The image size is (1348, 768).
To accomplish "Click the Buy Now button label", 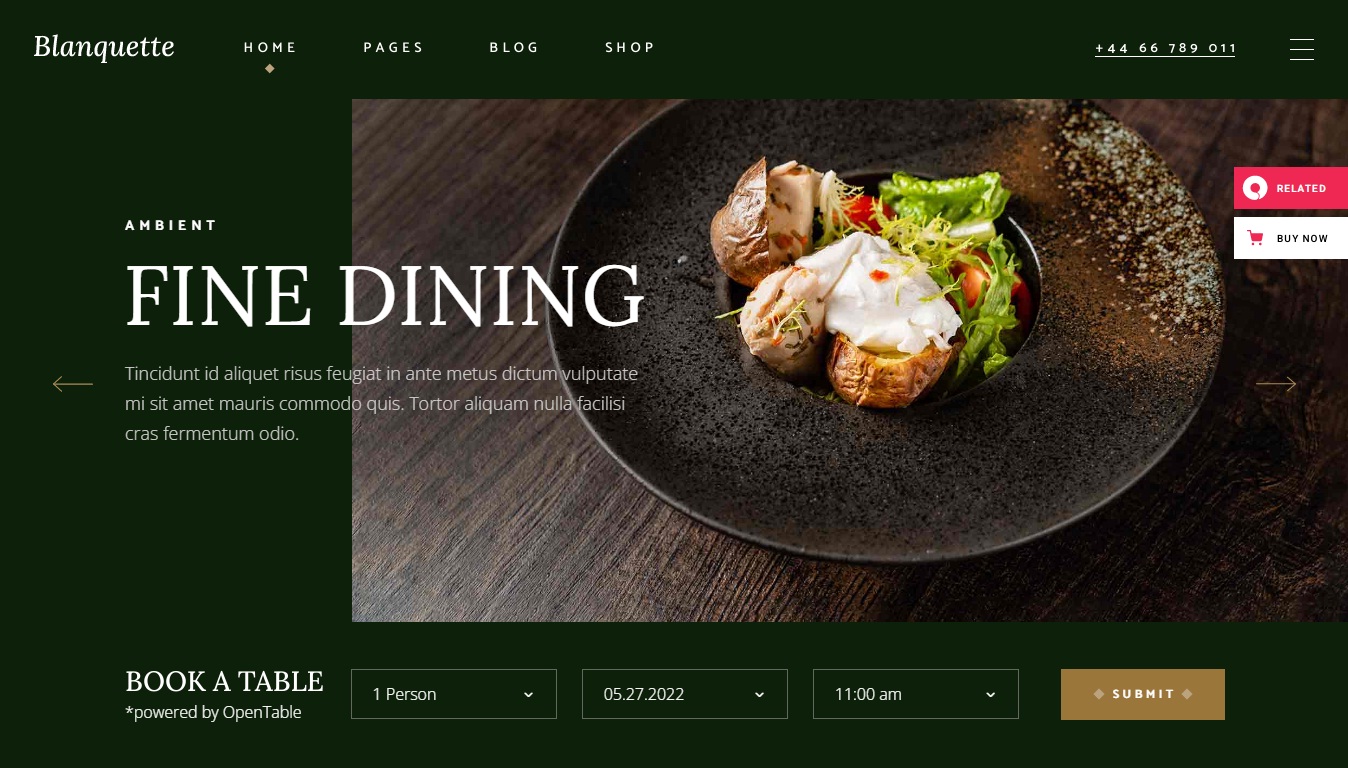I will click(1302, 238).
